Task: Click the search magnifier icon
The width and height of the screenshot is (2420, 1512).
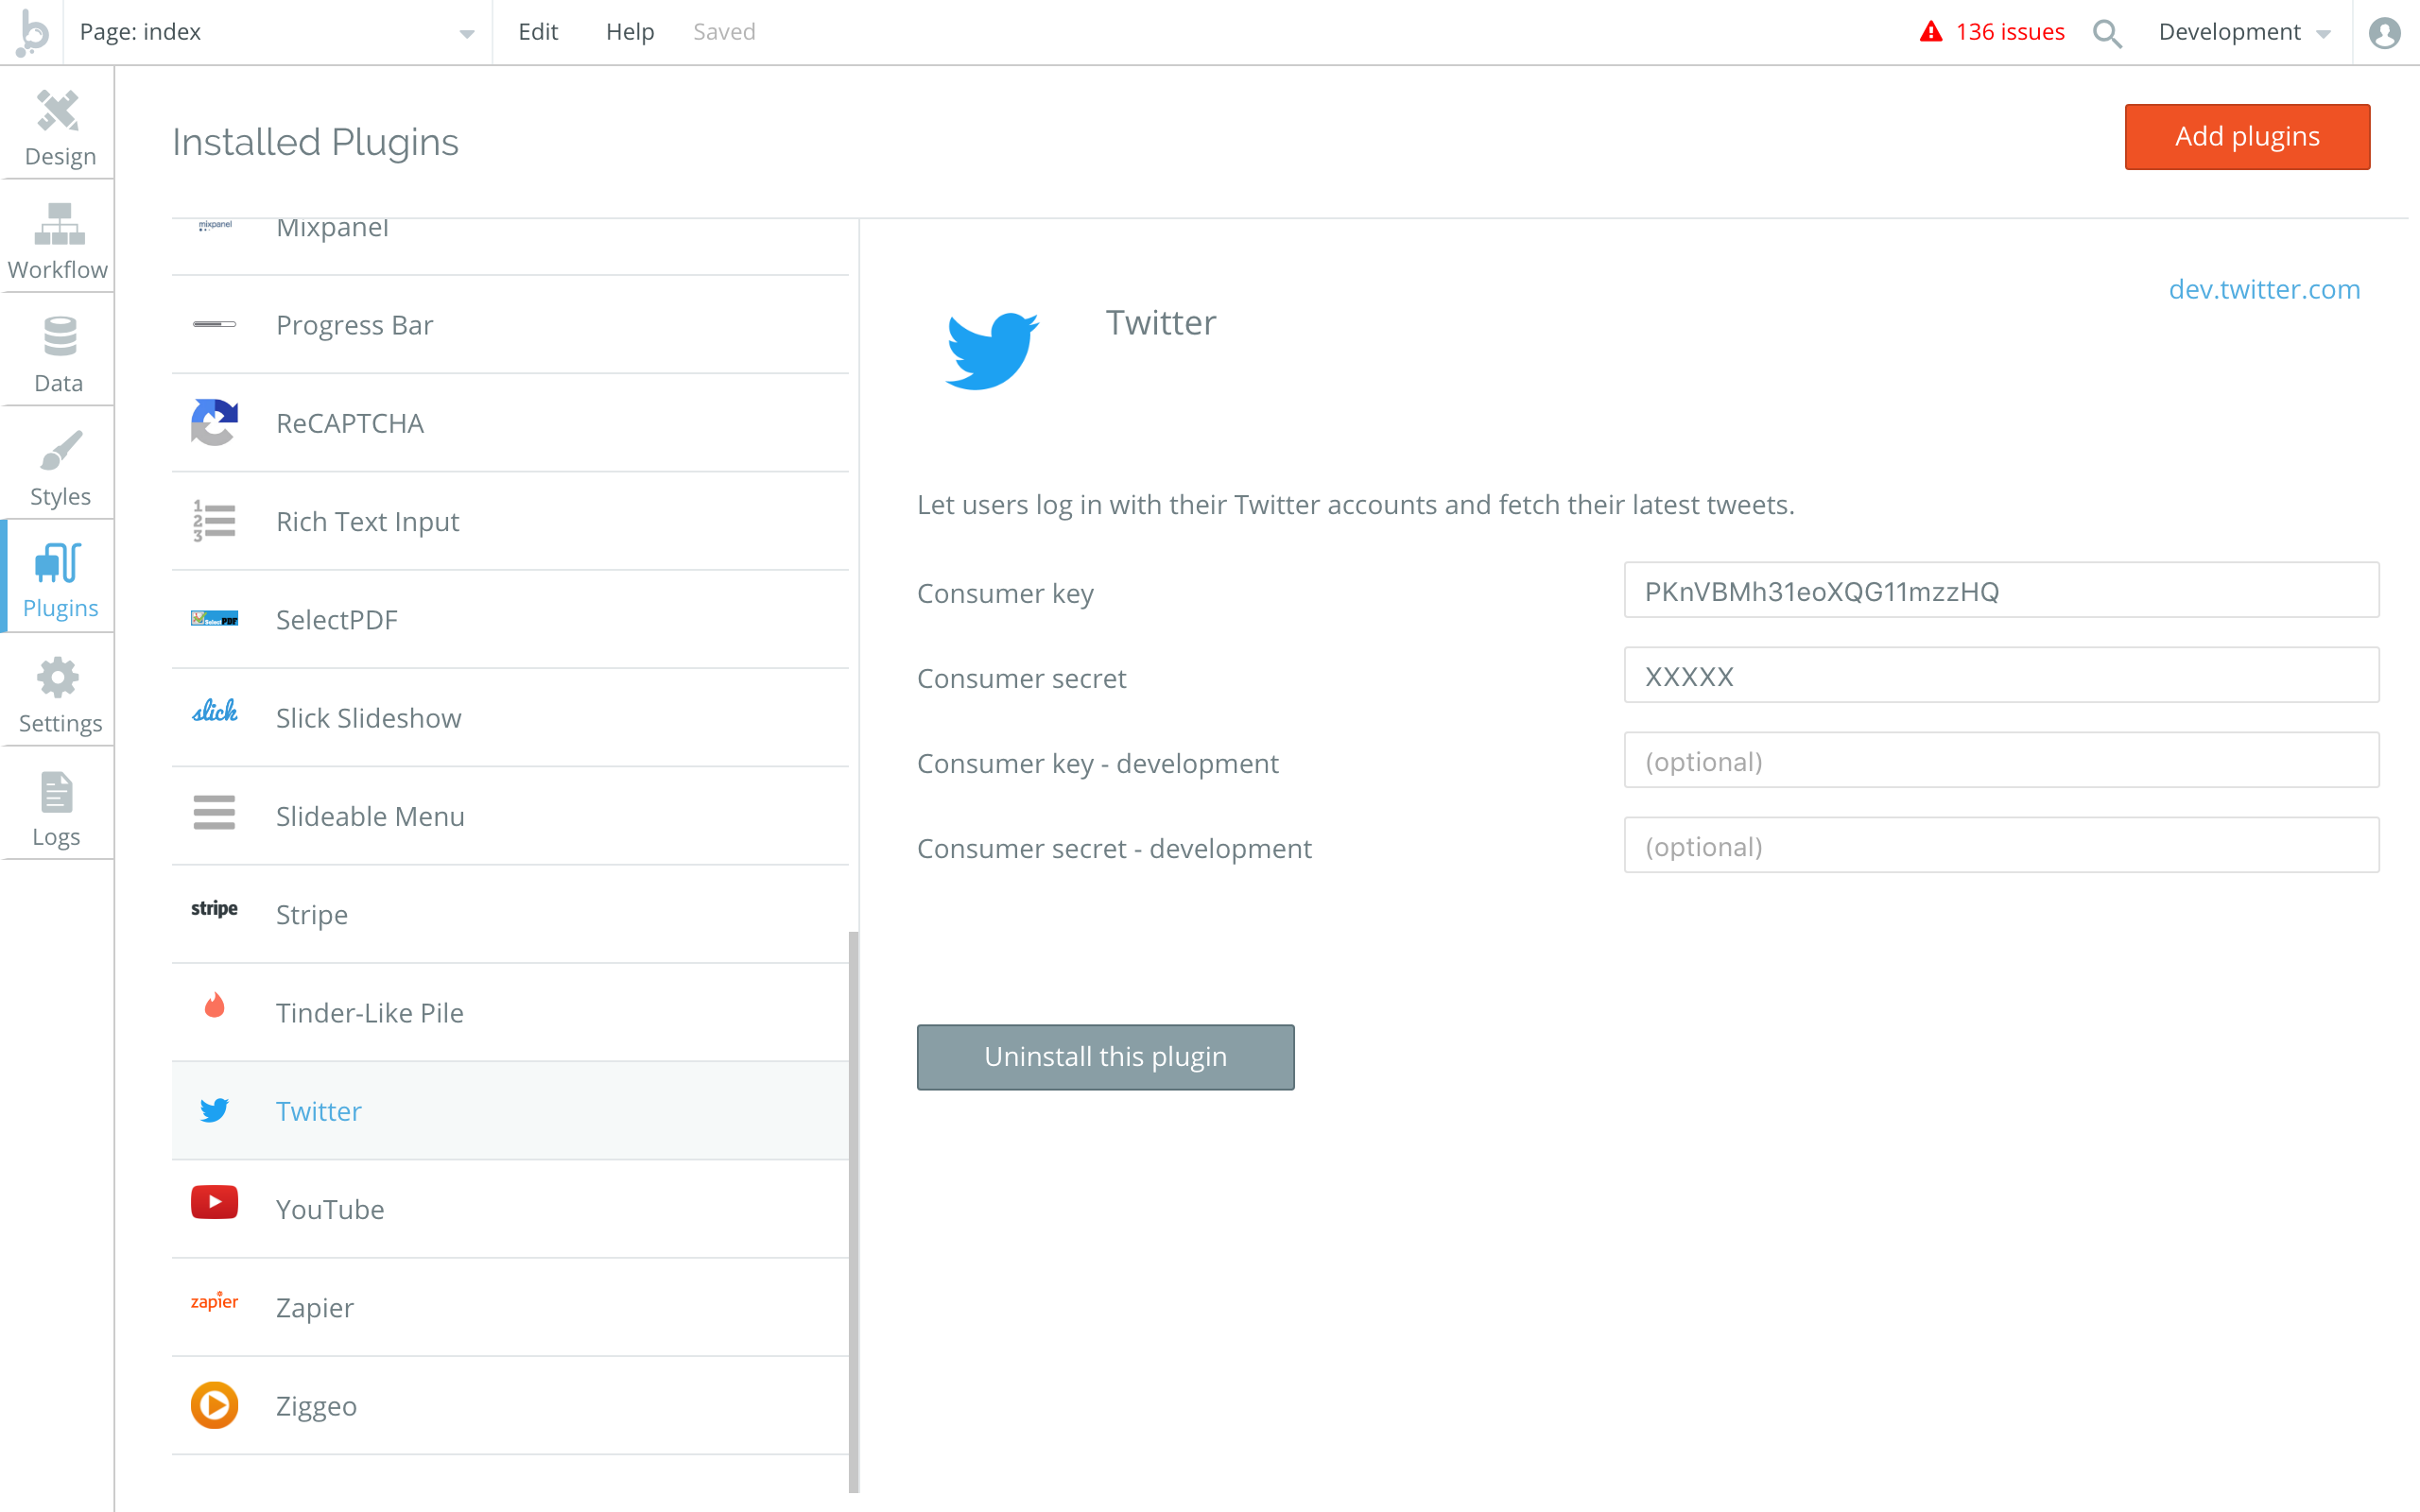Action: (x=2107, y=33)
